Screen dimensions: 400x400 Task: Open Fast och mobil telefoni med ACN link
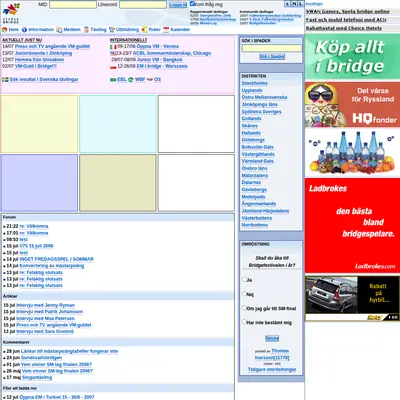[x=346, y=20]
